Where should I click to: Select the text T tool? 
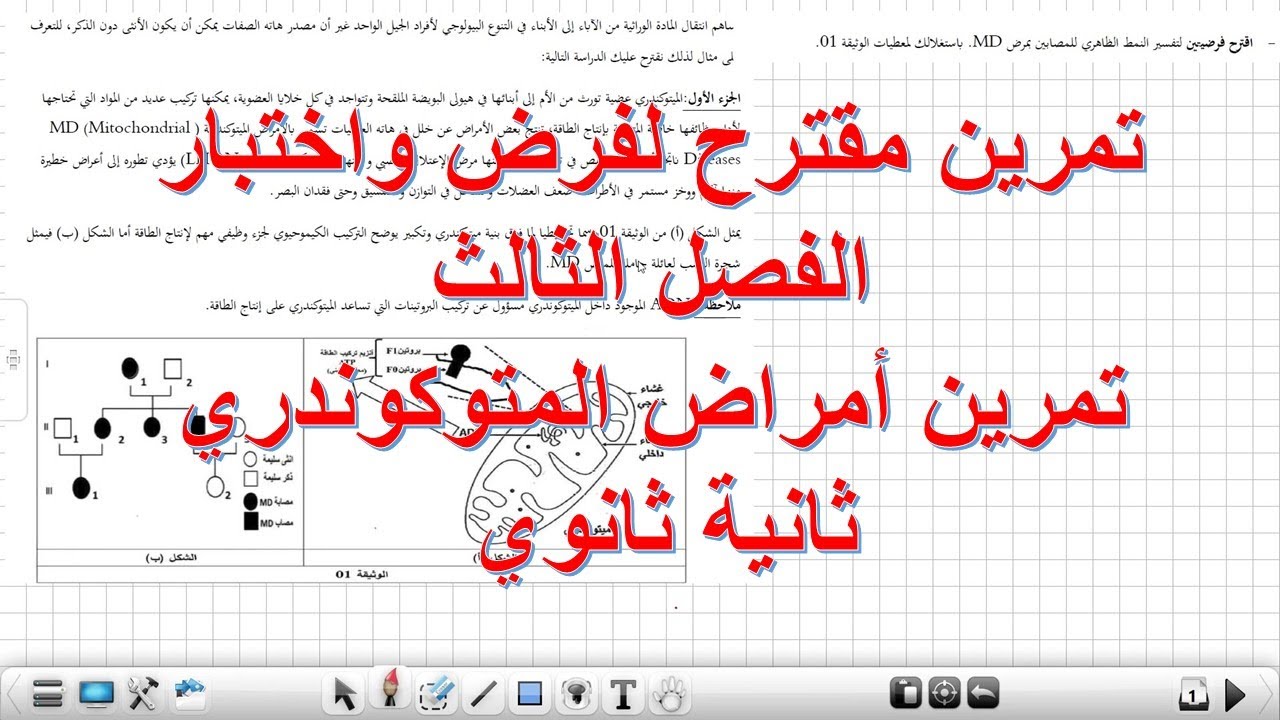pyautogui.click(x=624, y=692)
